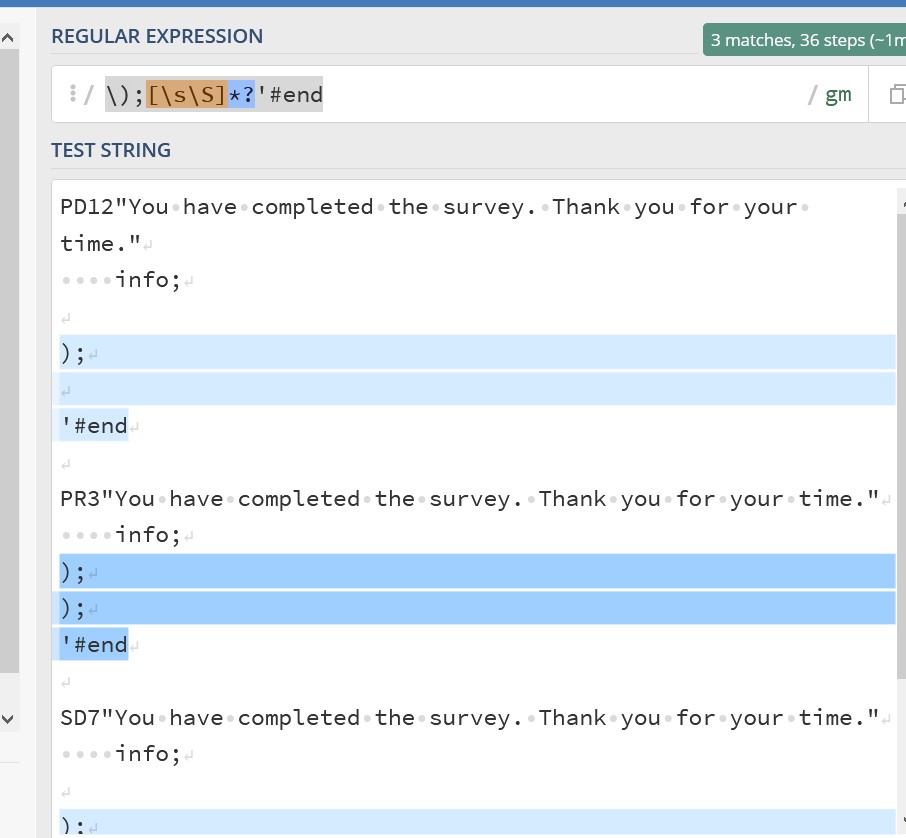Click the lazy quantifier *? token in the pattern
This screenshot has height=838, width=906.
tap(240, 94)
